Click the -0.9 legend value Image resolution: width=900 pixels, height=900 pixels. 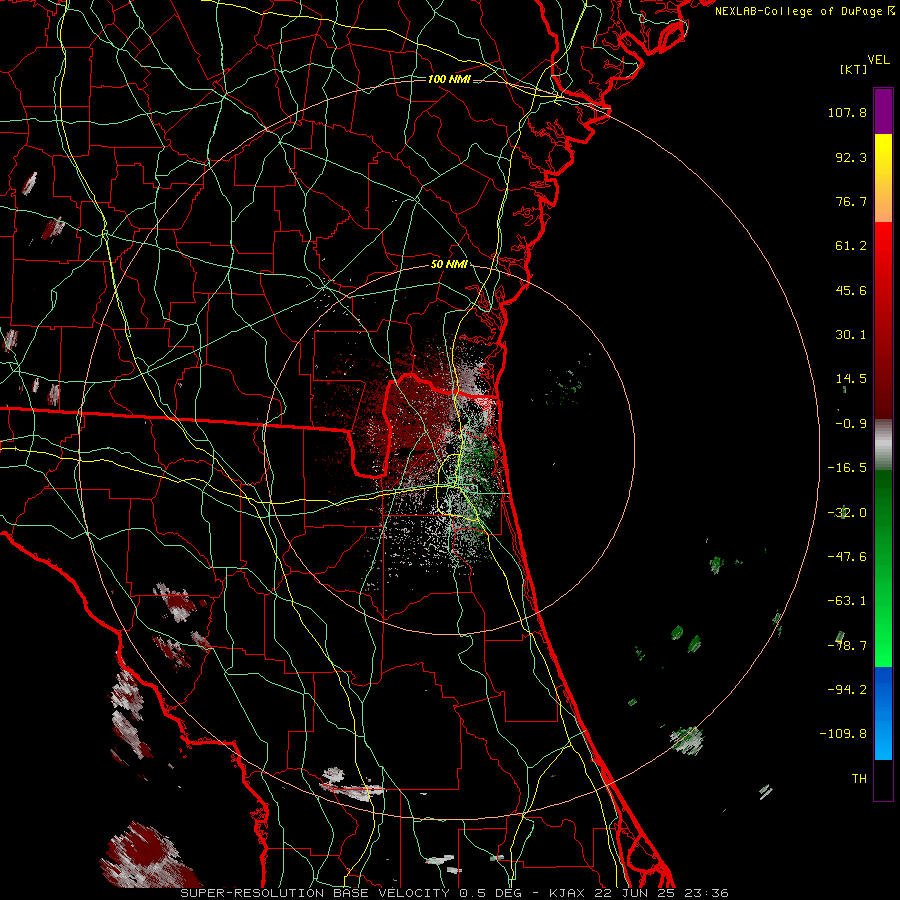pos(851,424)
